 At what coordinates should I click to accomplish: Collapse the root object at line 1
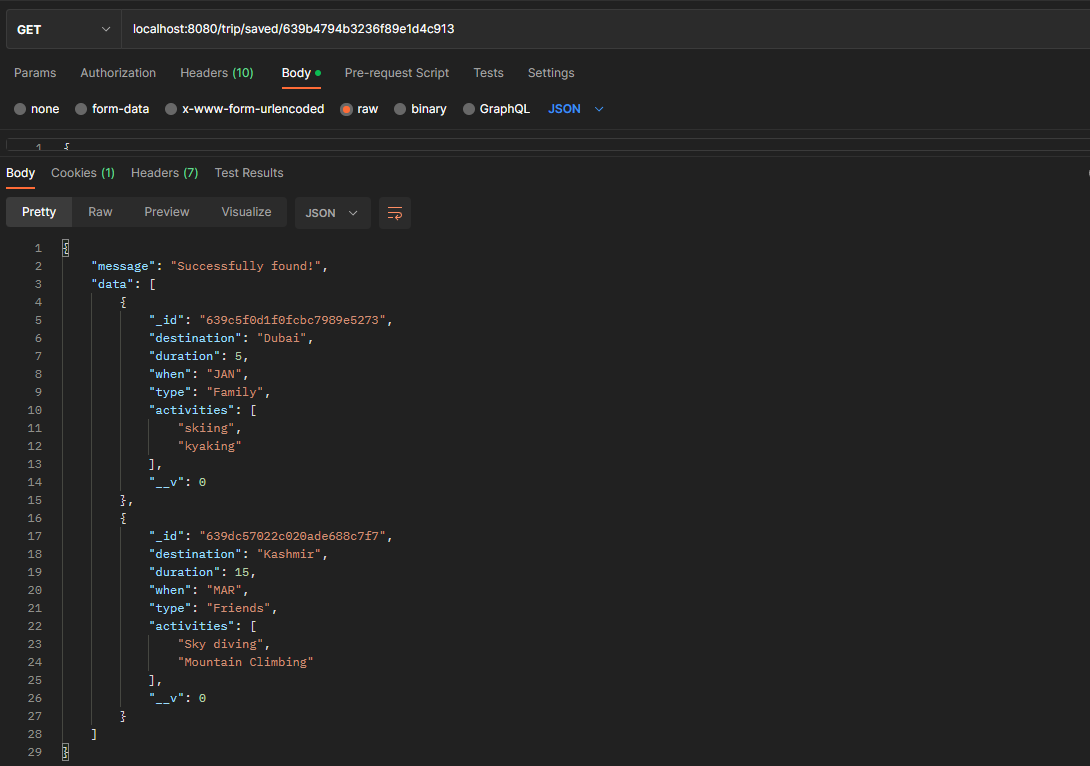point(65,248)
